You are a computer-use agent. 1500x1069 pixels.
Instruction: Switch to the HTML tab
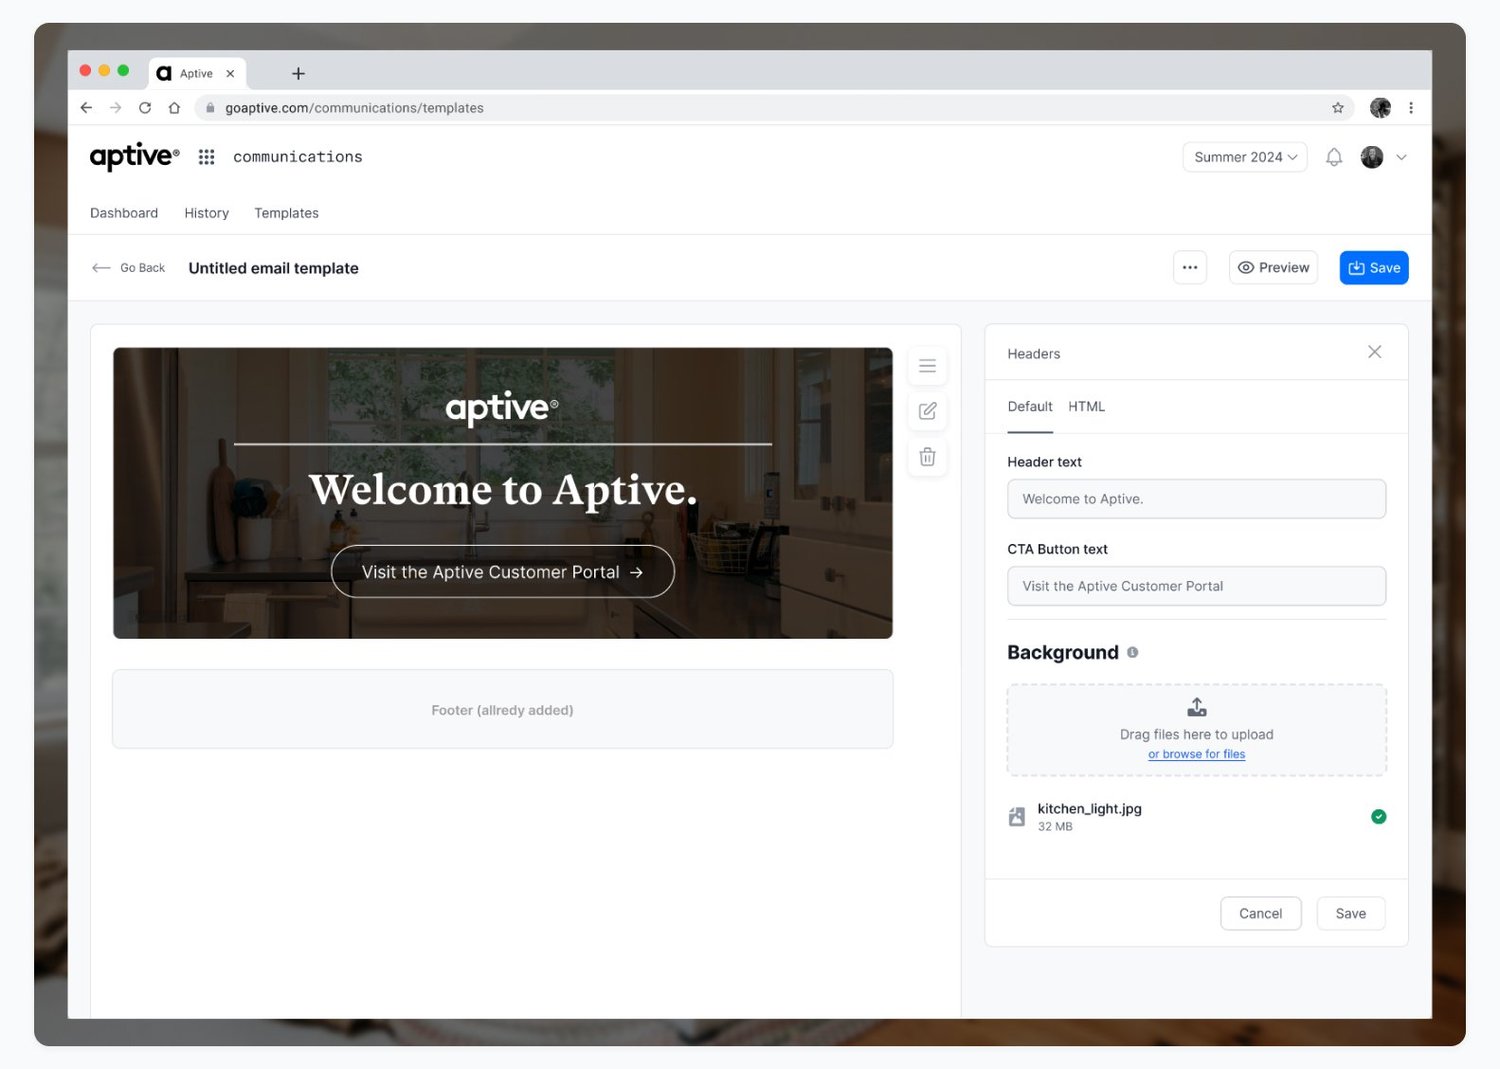pyautogui.click(x=1086, y=407)
